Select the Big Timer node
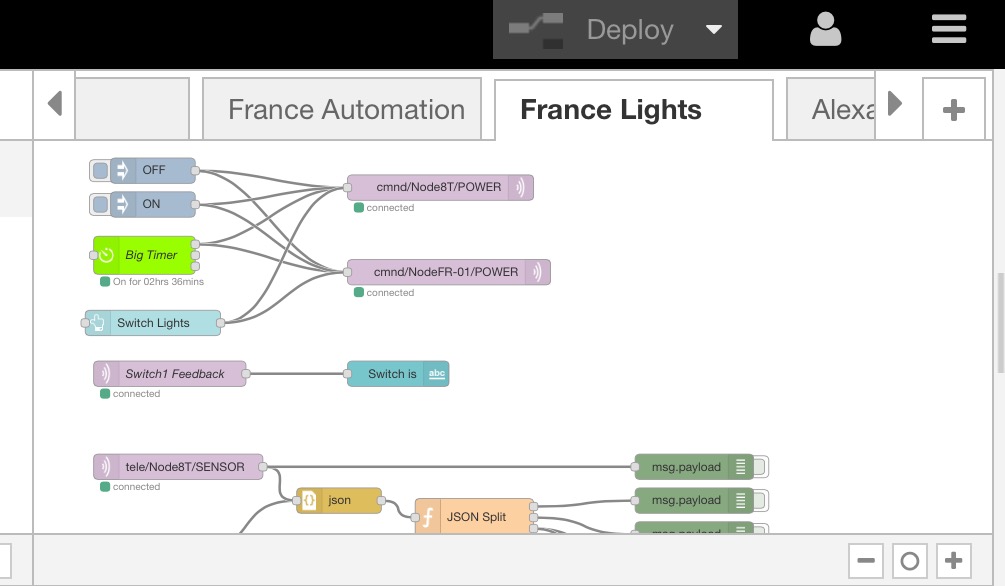This screenshot has height=586, width=1005. (x=144, y=255)
